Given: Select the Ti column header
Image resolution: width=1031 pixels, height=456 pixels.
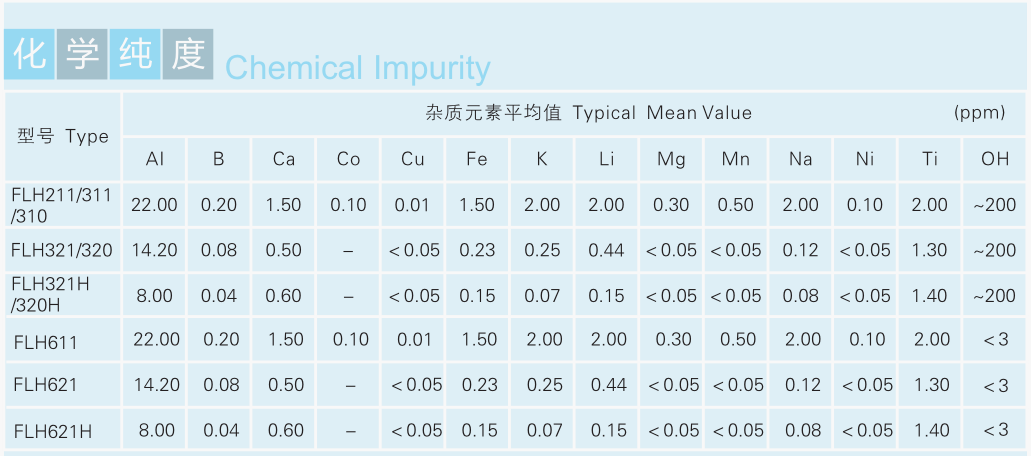Looking at the screenshot, I should [x=930, y=160].
